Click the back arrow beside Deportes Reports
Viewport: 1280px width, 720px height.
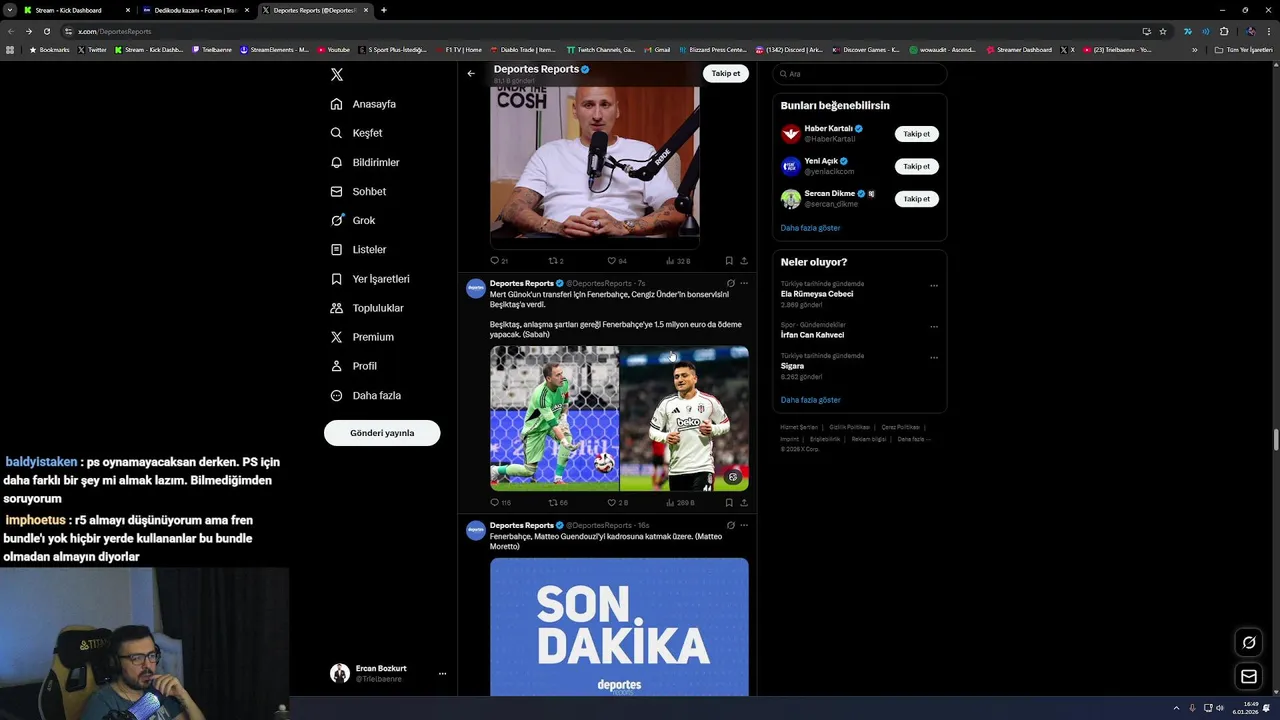pyautogui.click(x=471, y=73)
